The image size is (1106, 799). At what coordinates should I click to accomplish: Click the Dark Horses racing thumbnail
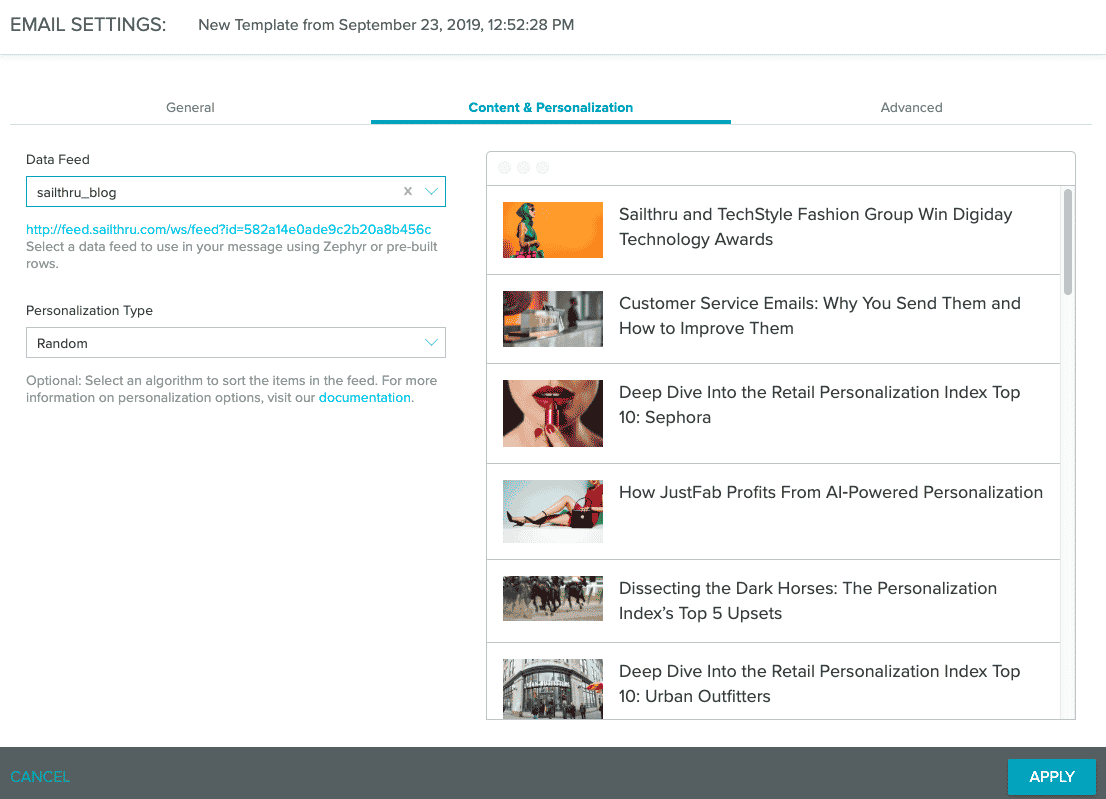552,598
